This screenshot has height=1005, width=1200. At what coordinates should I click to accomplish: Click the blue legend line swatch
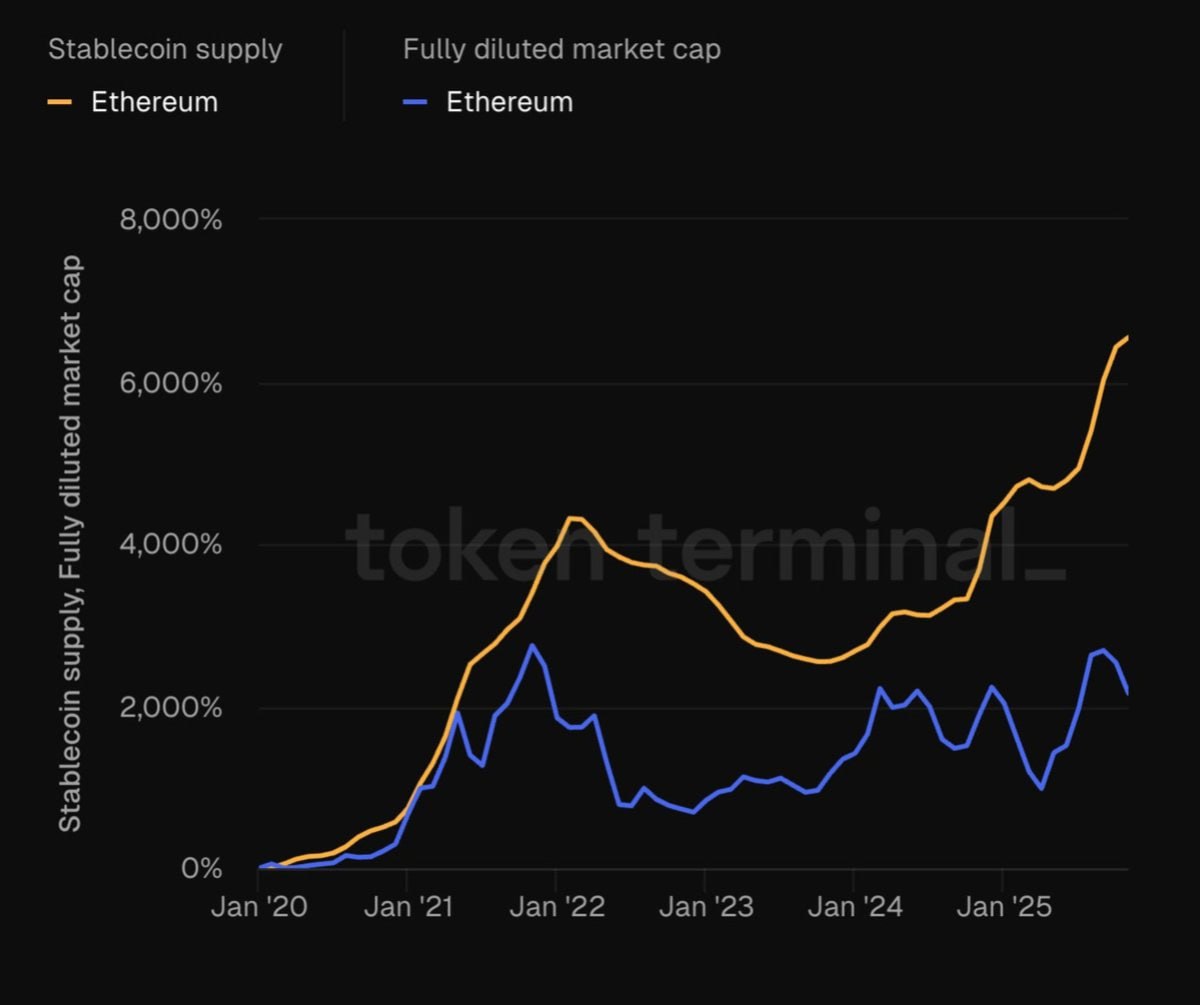point(415,102)
